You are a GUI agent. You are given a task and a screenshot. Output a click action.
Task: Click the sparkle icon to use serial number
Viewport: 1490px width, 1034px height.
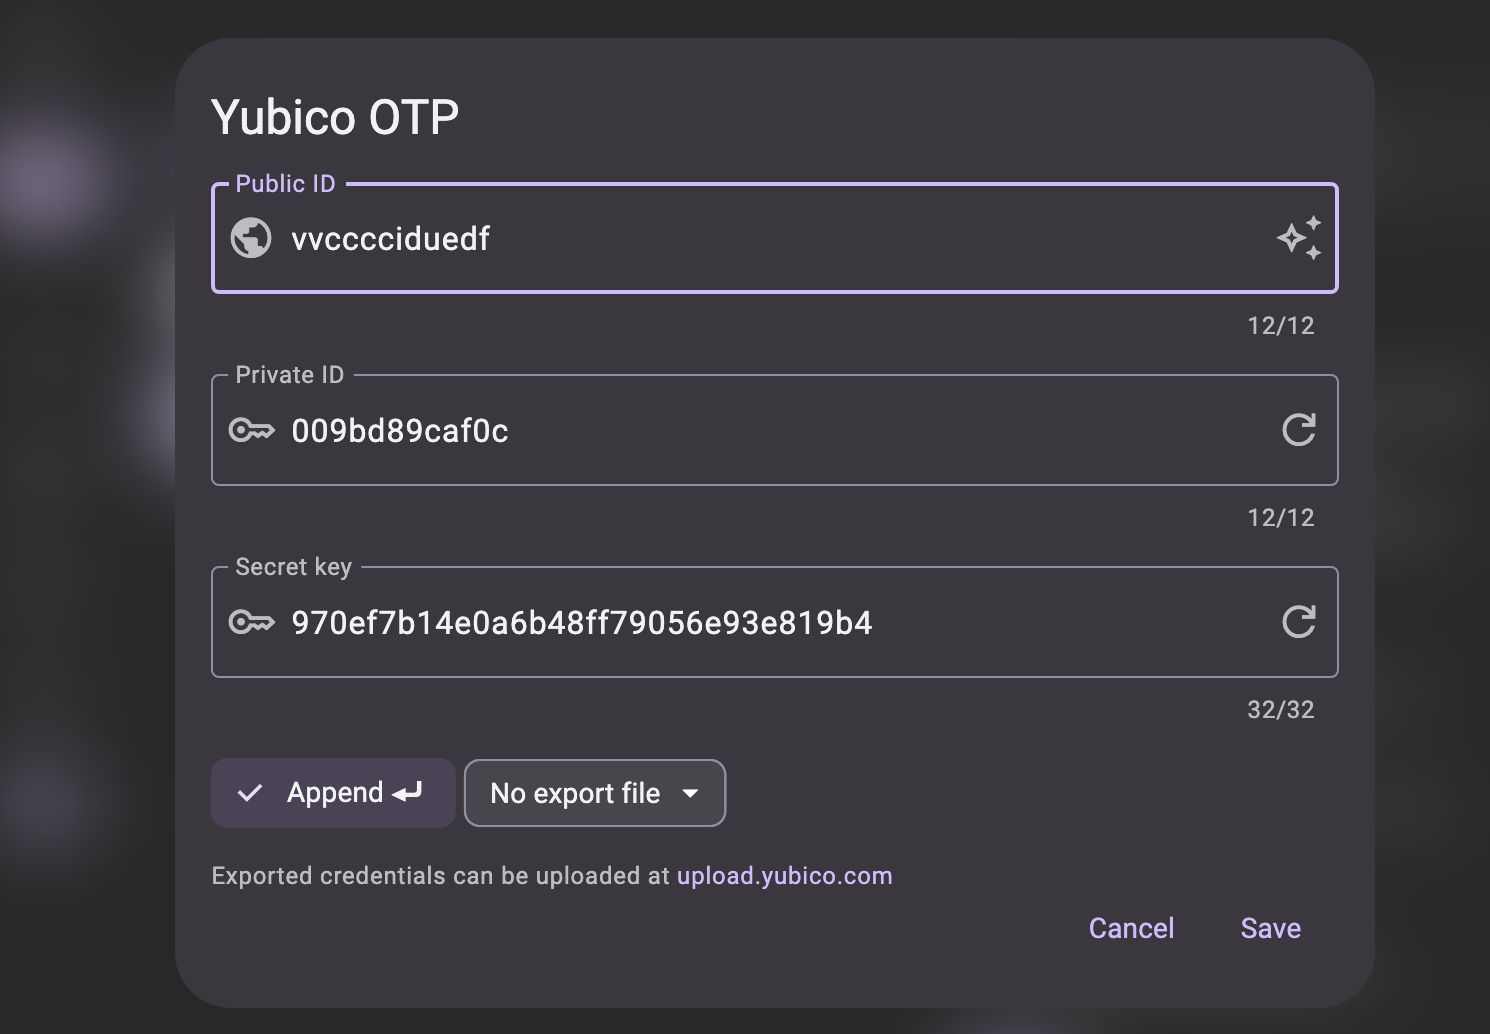[1300, 238]
